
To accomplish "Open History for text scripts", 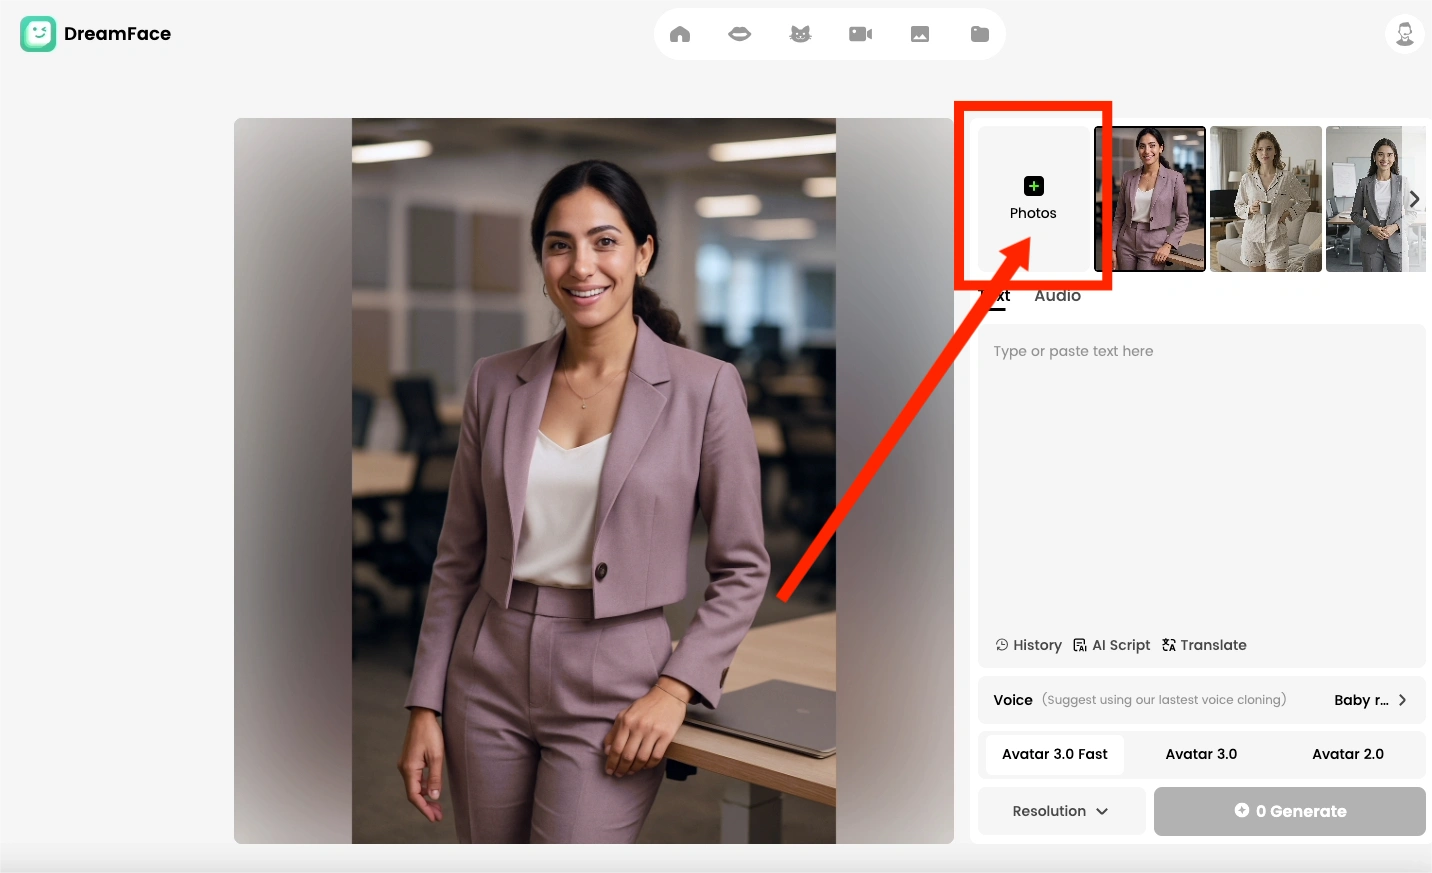I will coord(1028,645).
